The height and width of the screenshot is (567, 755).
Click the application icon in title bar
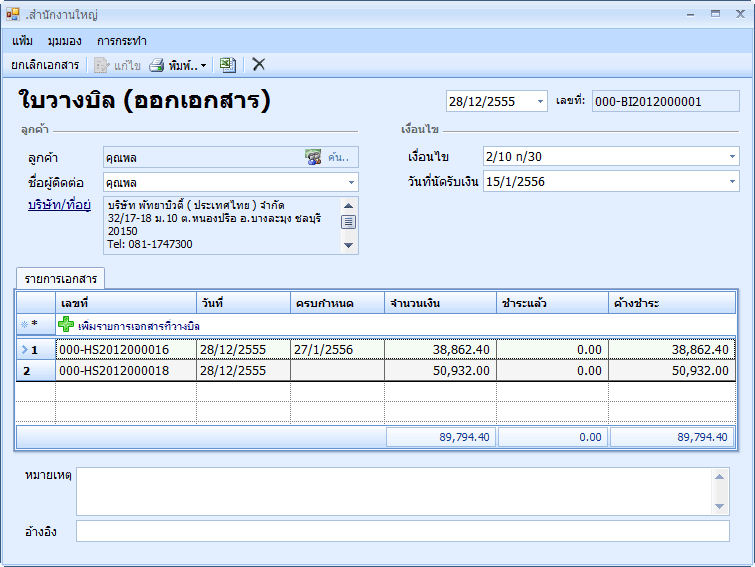coord(12,15)
